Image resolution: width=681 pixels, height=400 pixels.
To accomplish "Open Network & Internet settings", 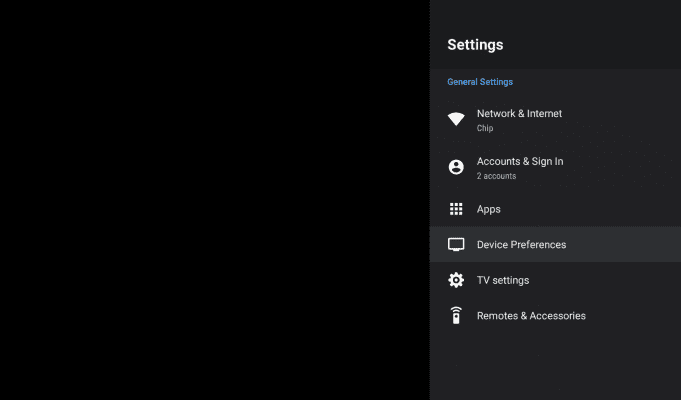I will (555, 119).
